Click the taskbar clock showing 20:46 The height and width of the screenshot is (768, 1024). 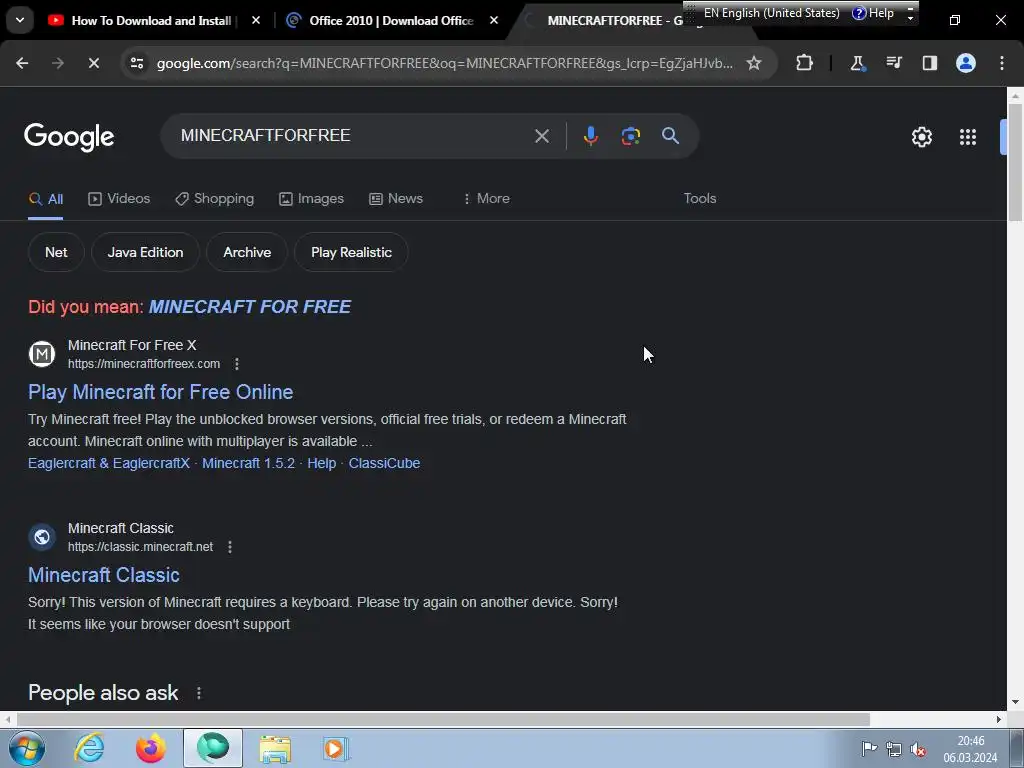tap(970, 749)
